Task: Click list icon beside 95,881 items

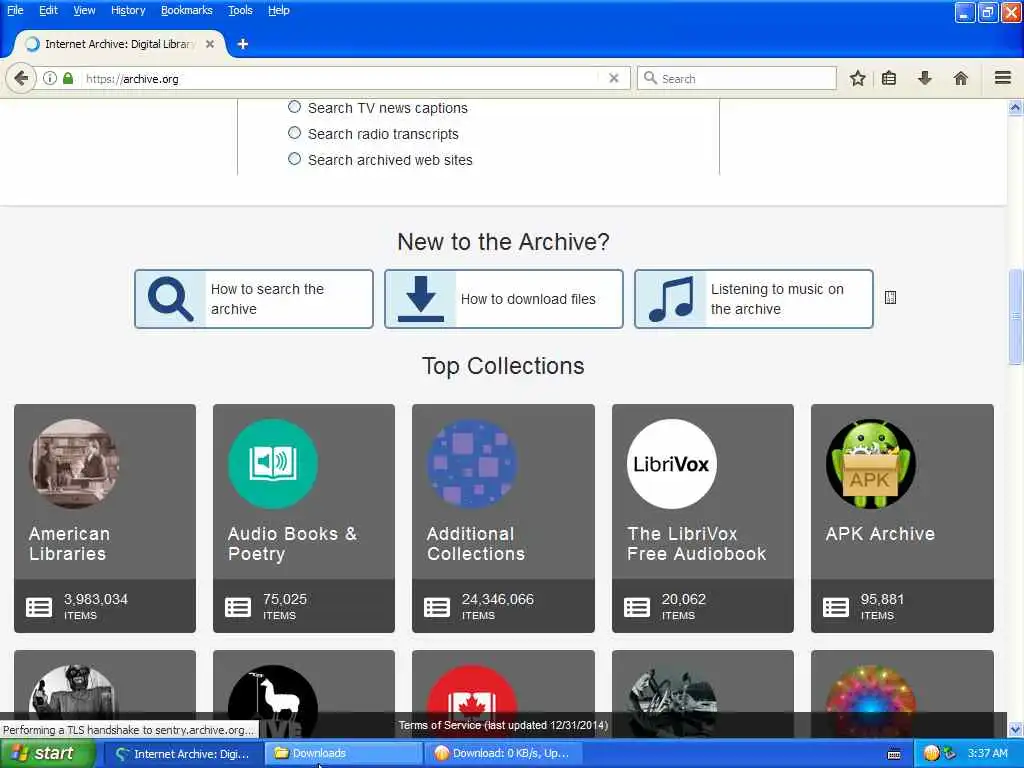Action: tap(836, 607)
